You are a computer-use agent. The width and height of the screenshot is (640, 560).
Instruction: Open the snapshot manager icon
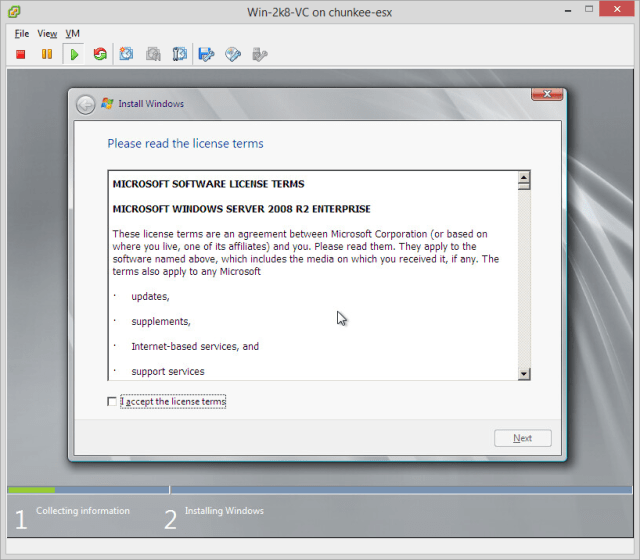pyautogui.click(x=180, y=54)
